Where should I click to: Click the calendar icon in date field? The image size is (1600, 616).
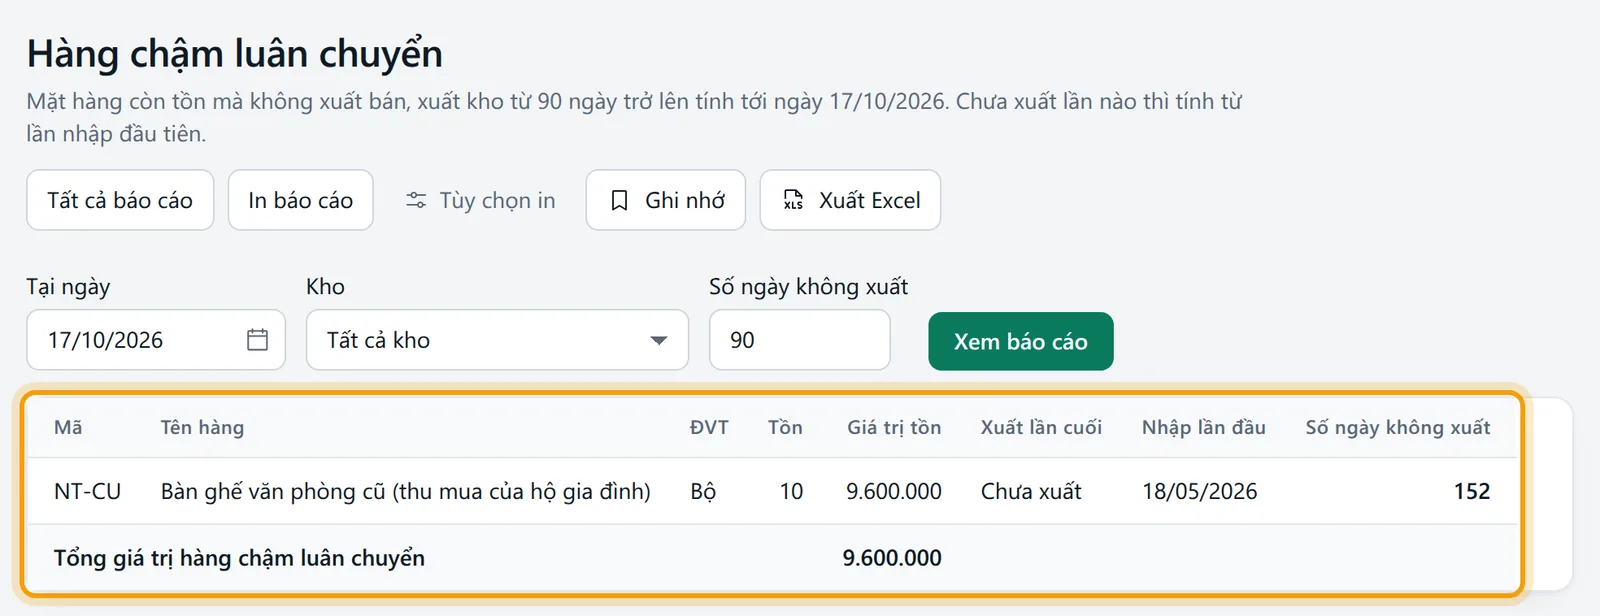click(257, 340)
